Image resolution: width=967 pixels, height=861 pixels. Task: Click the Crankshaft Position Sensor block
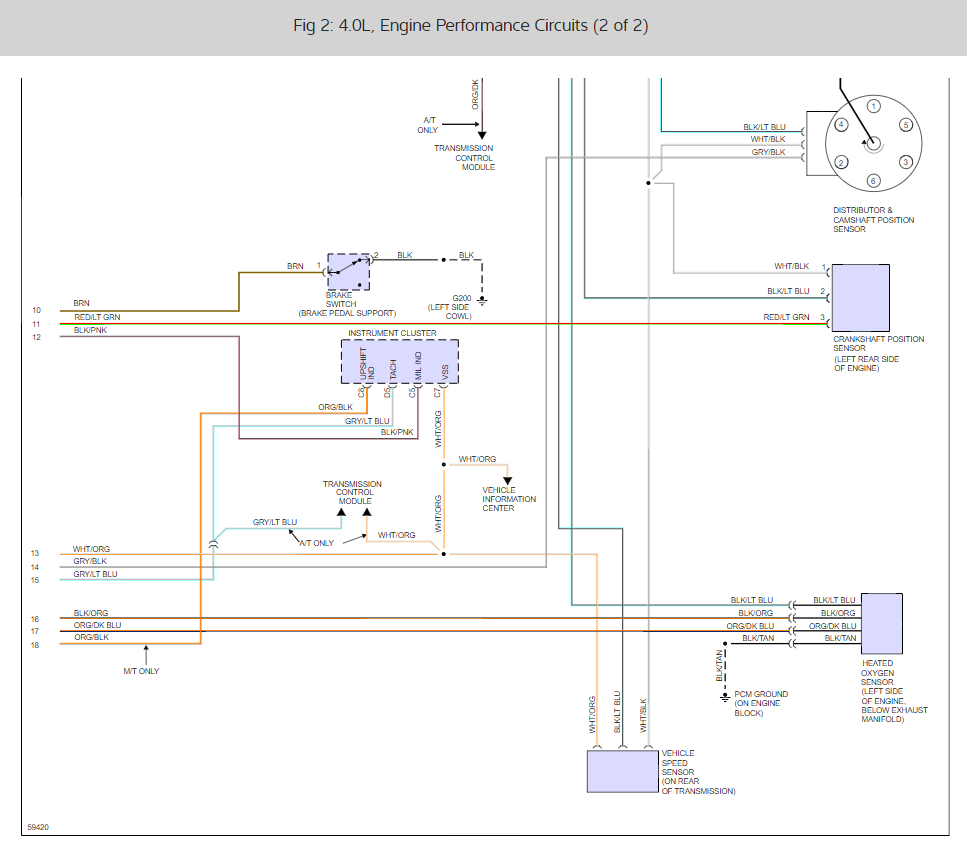coord(861,298)
